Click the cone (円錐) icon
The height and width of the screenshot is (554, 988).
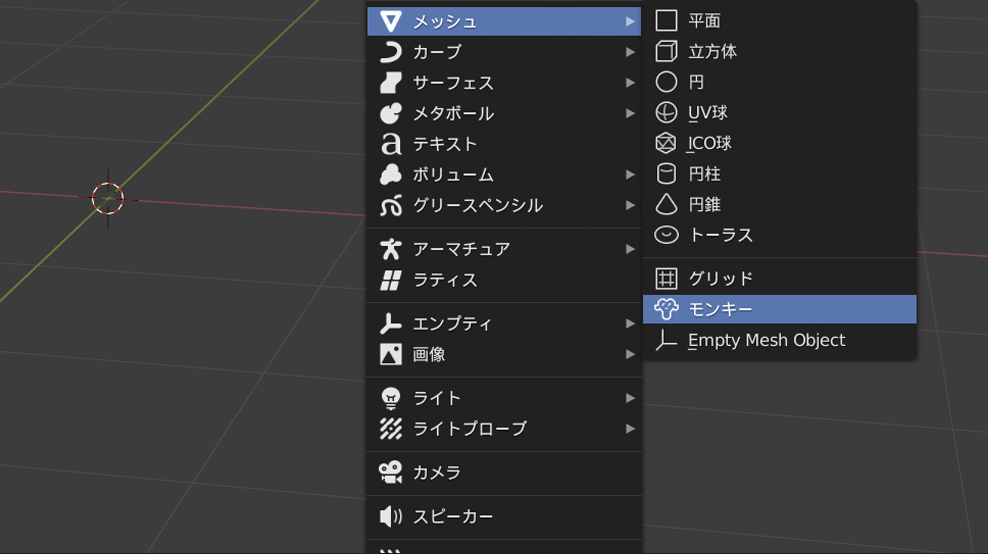666,204
